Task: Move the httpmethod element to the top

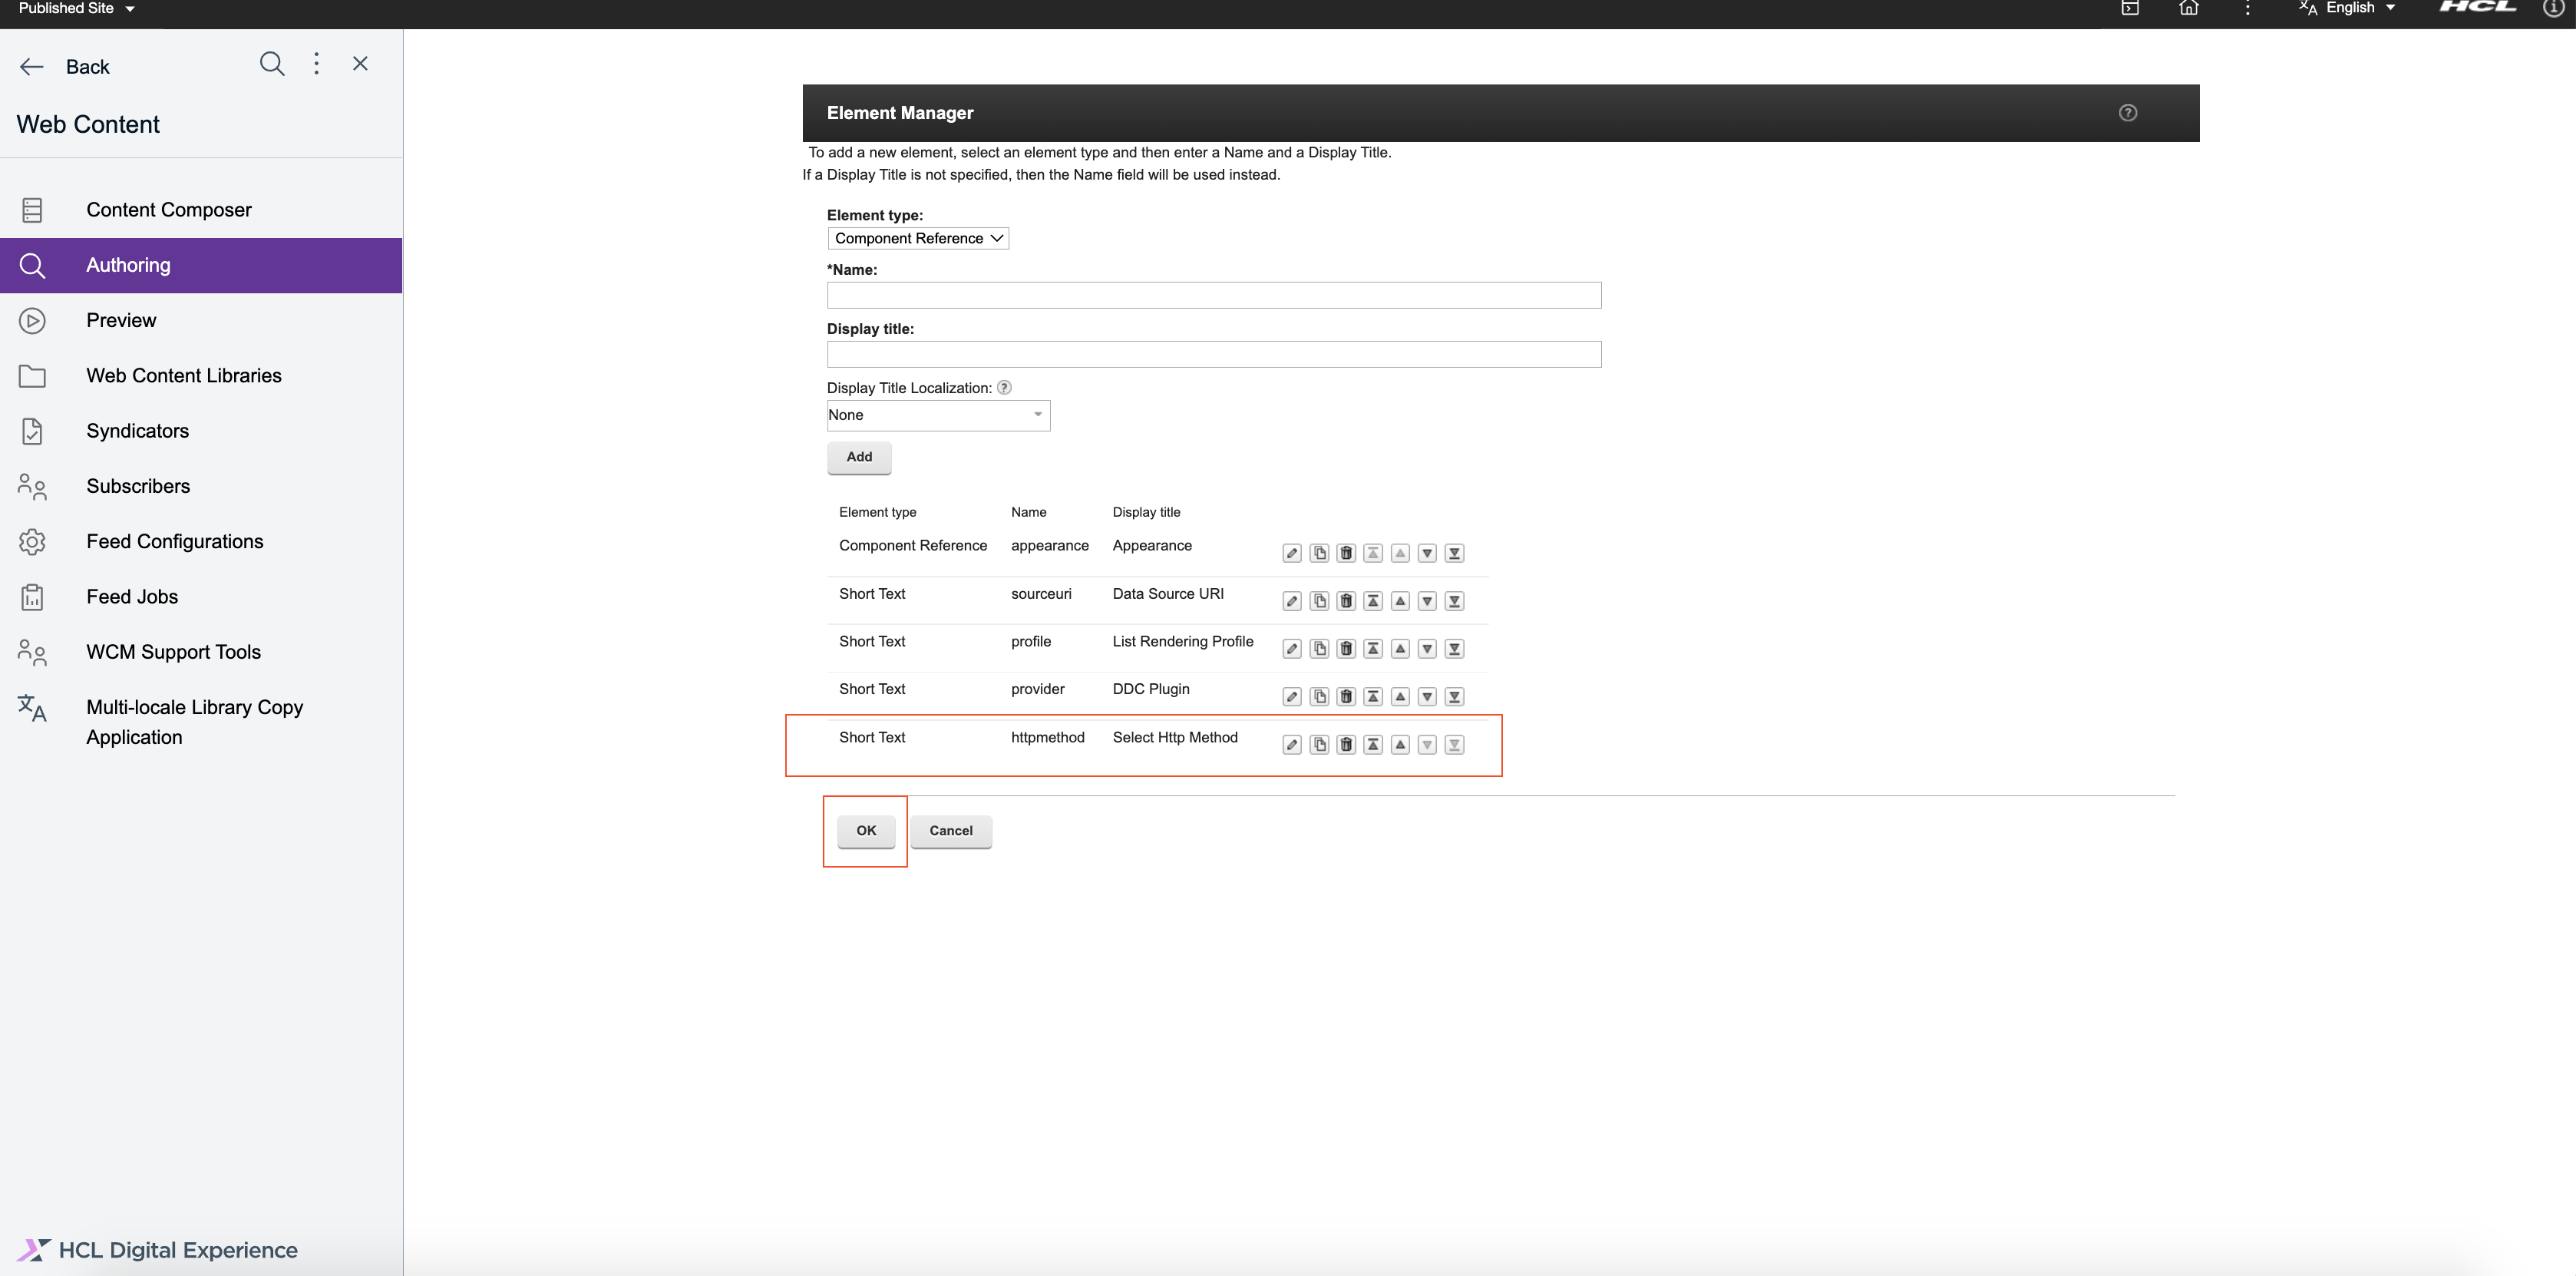Action: coord(1373,744)
